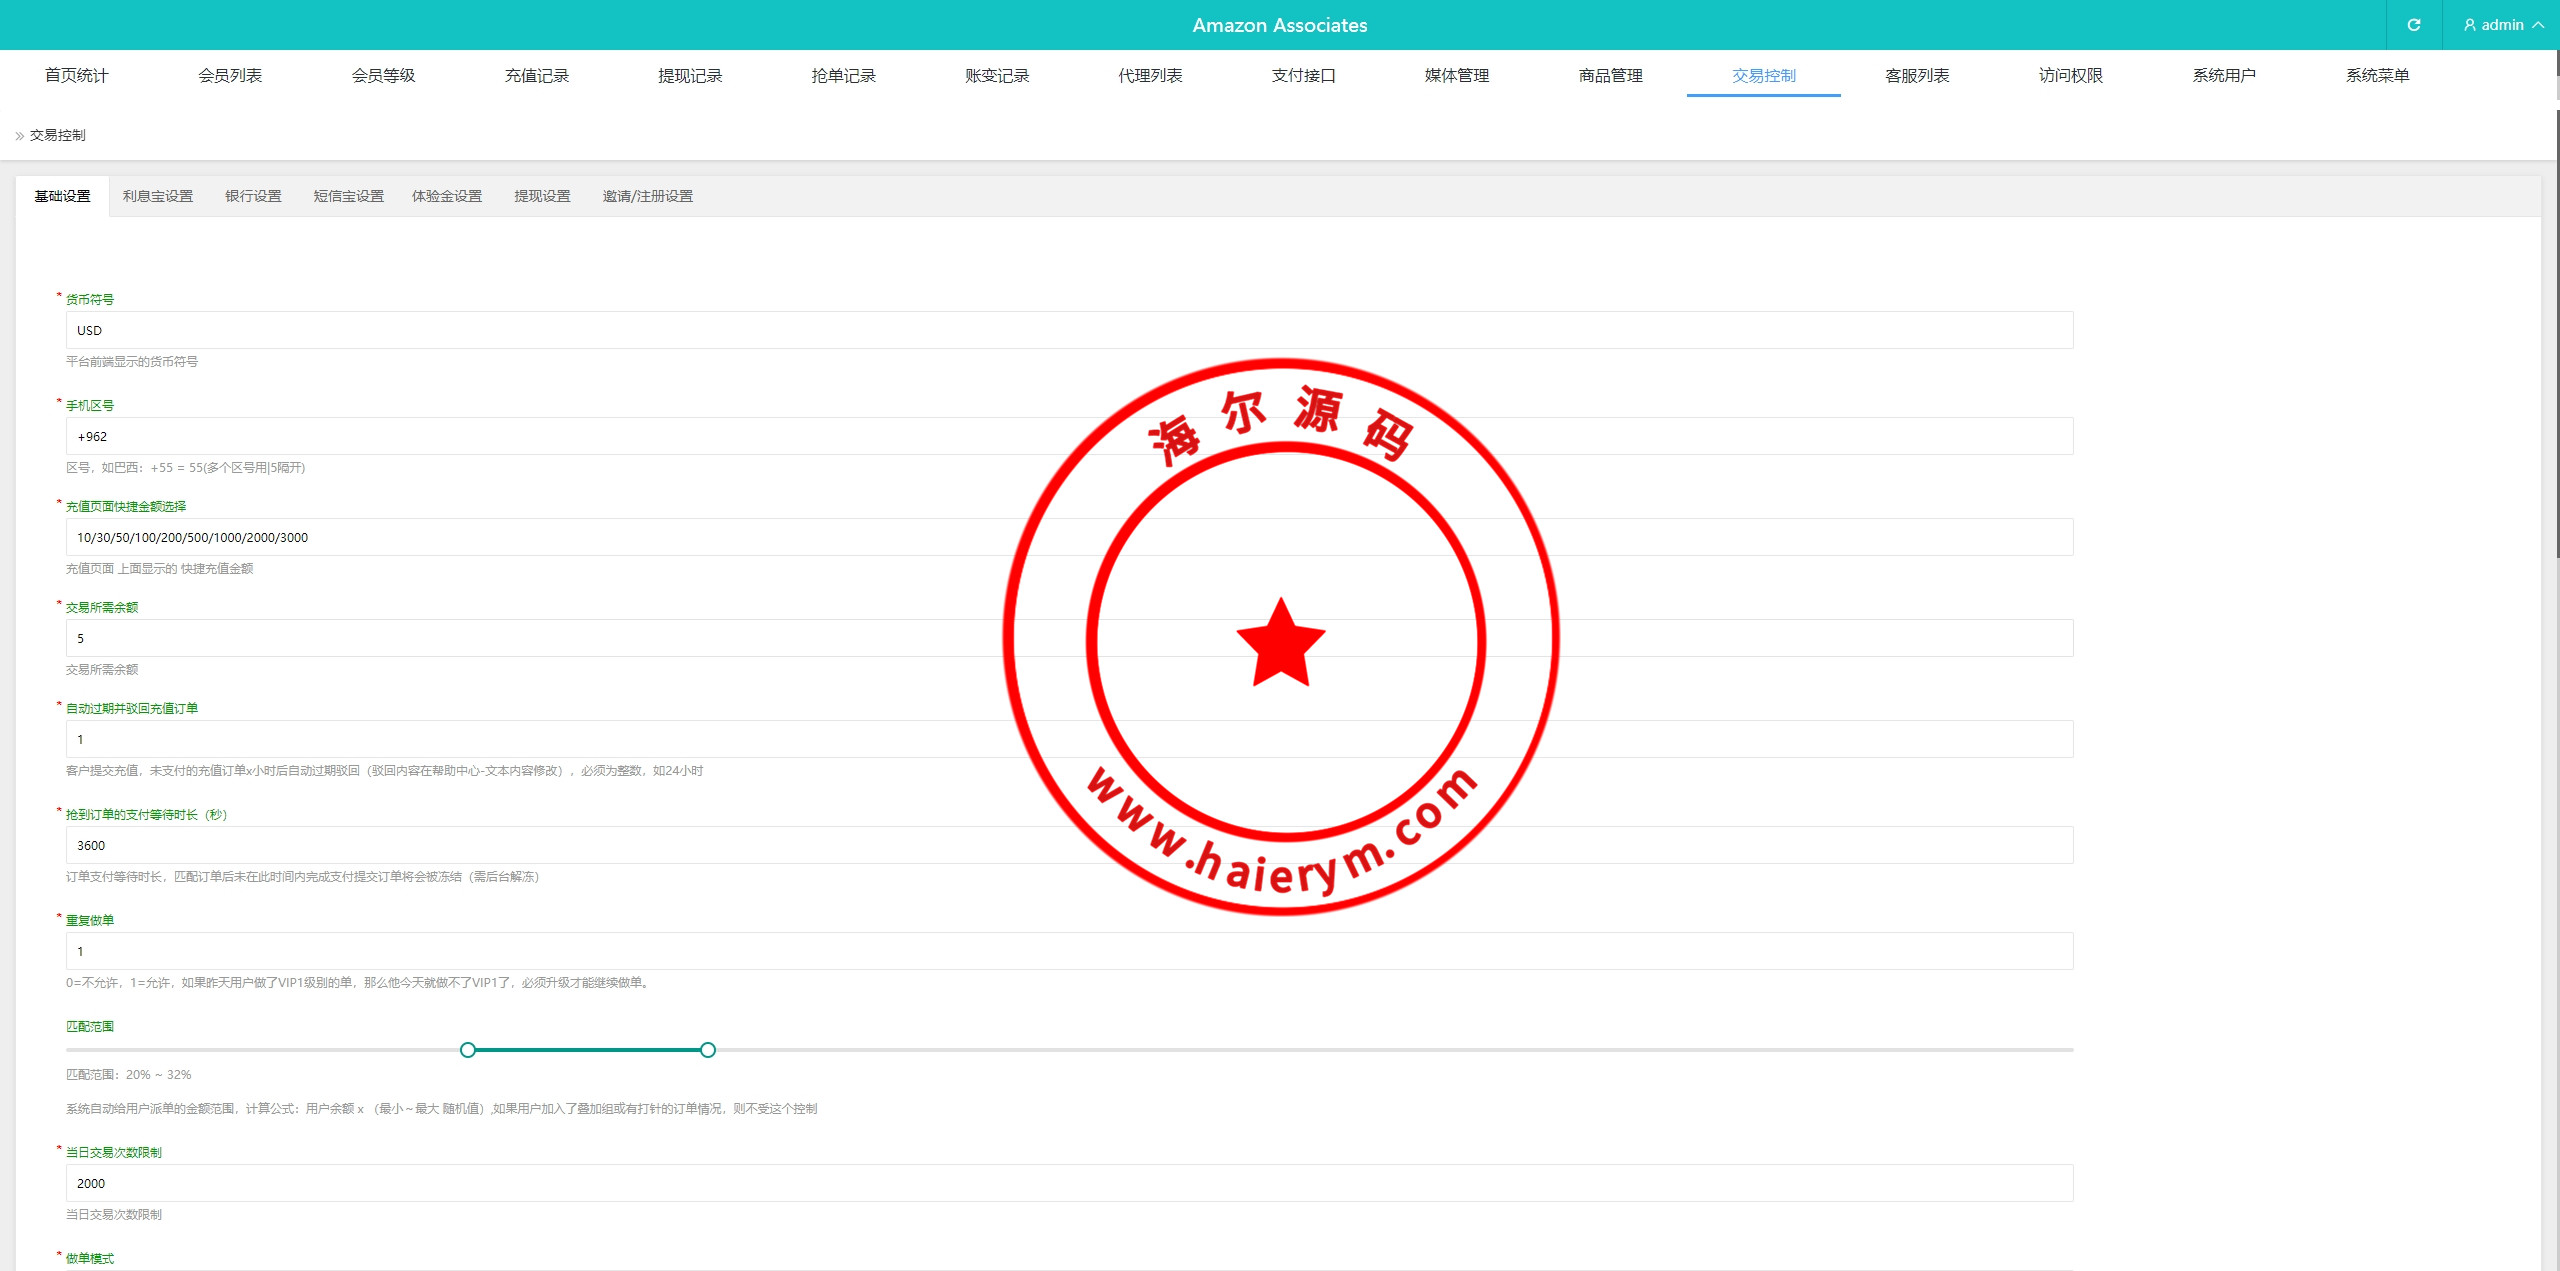This screenshot has width=2560, height=1271.
Task: Open 商品管理 in top navigation
Action: [x=1610, y=76]
